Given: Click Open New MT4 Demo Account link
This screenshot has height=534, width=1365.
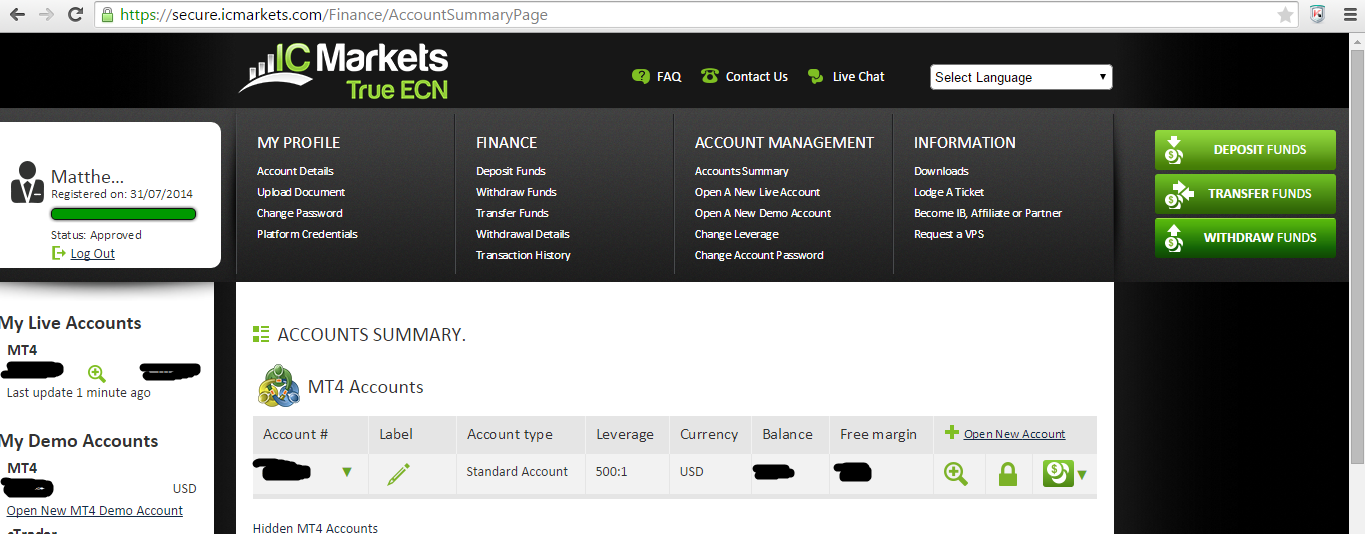Looking at the screenshot, I should [x=95, y=510].
